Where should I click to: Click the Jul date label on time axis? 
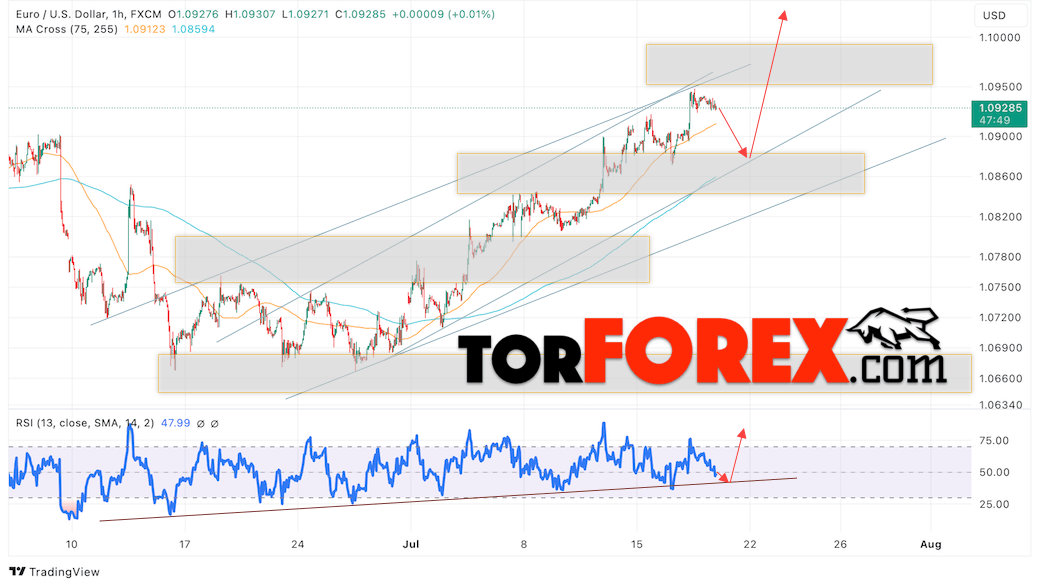[x=411, y=545]
